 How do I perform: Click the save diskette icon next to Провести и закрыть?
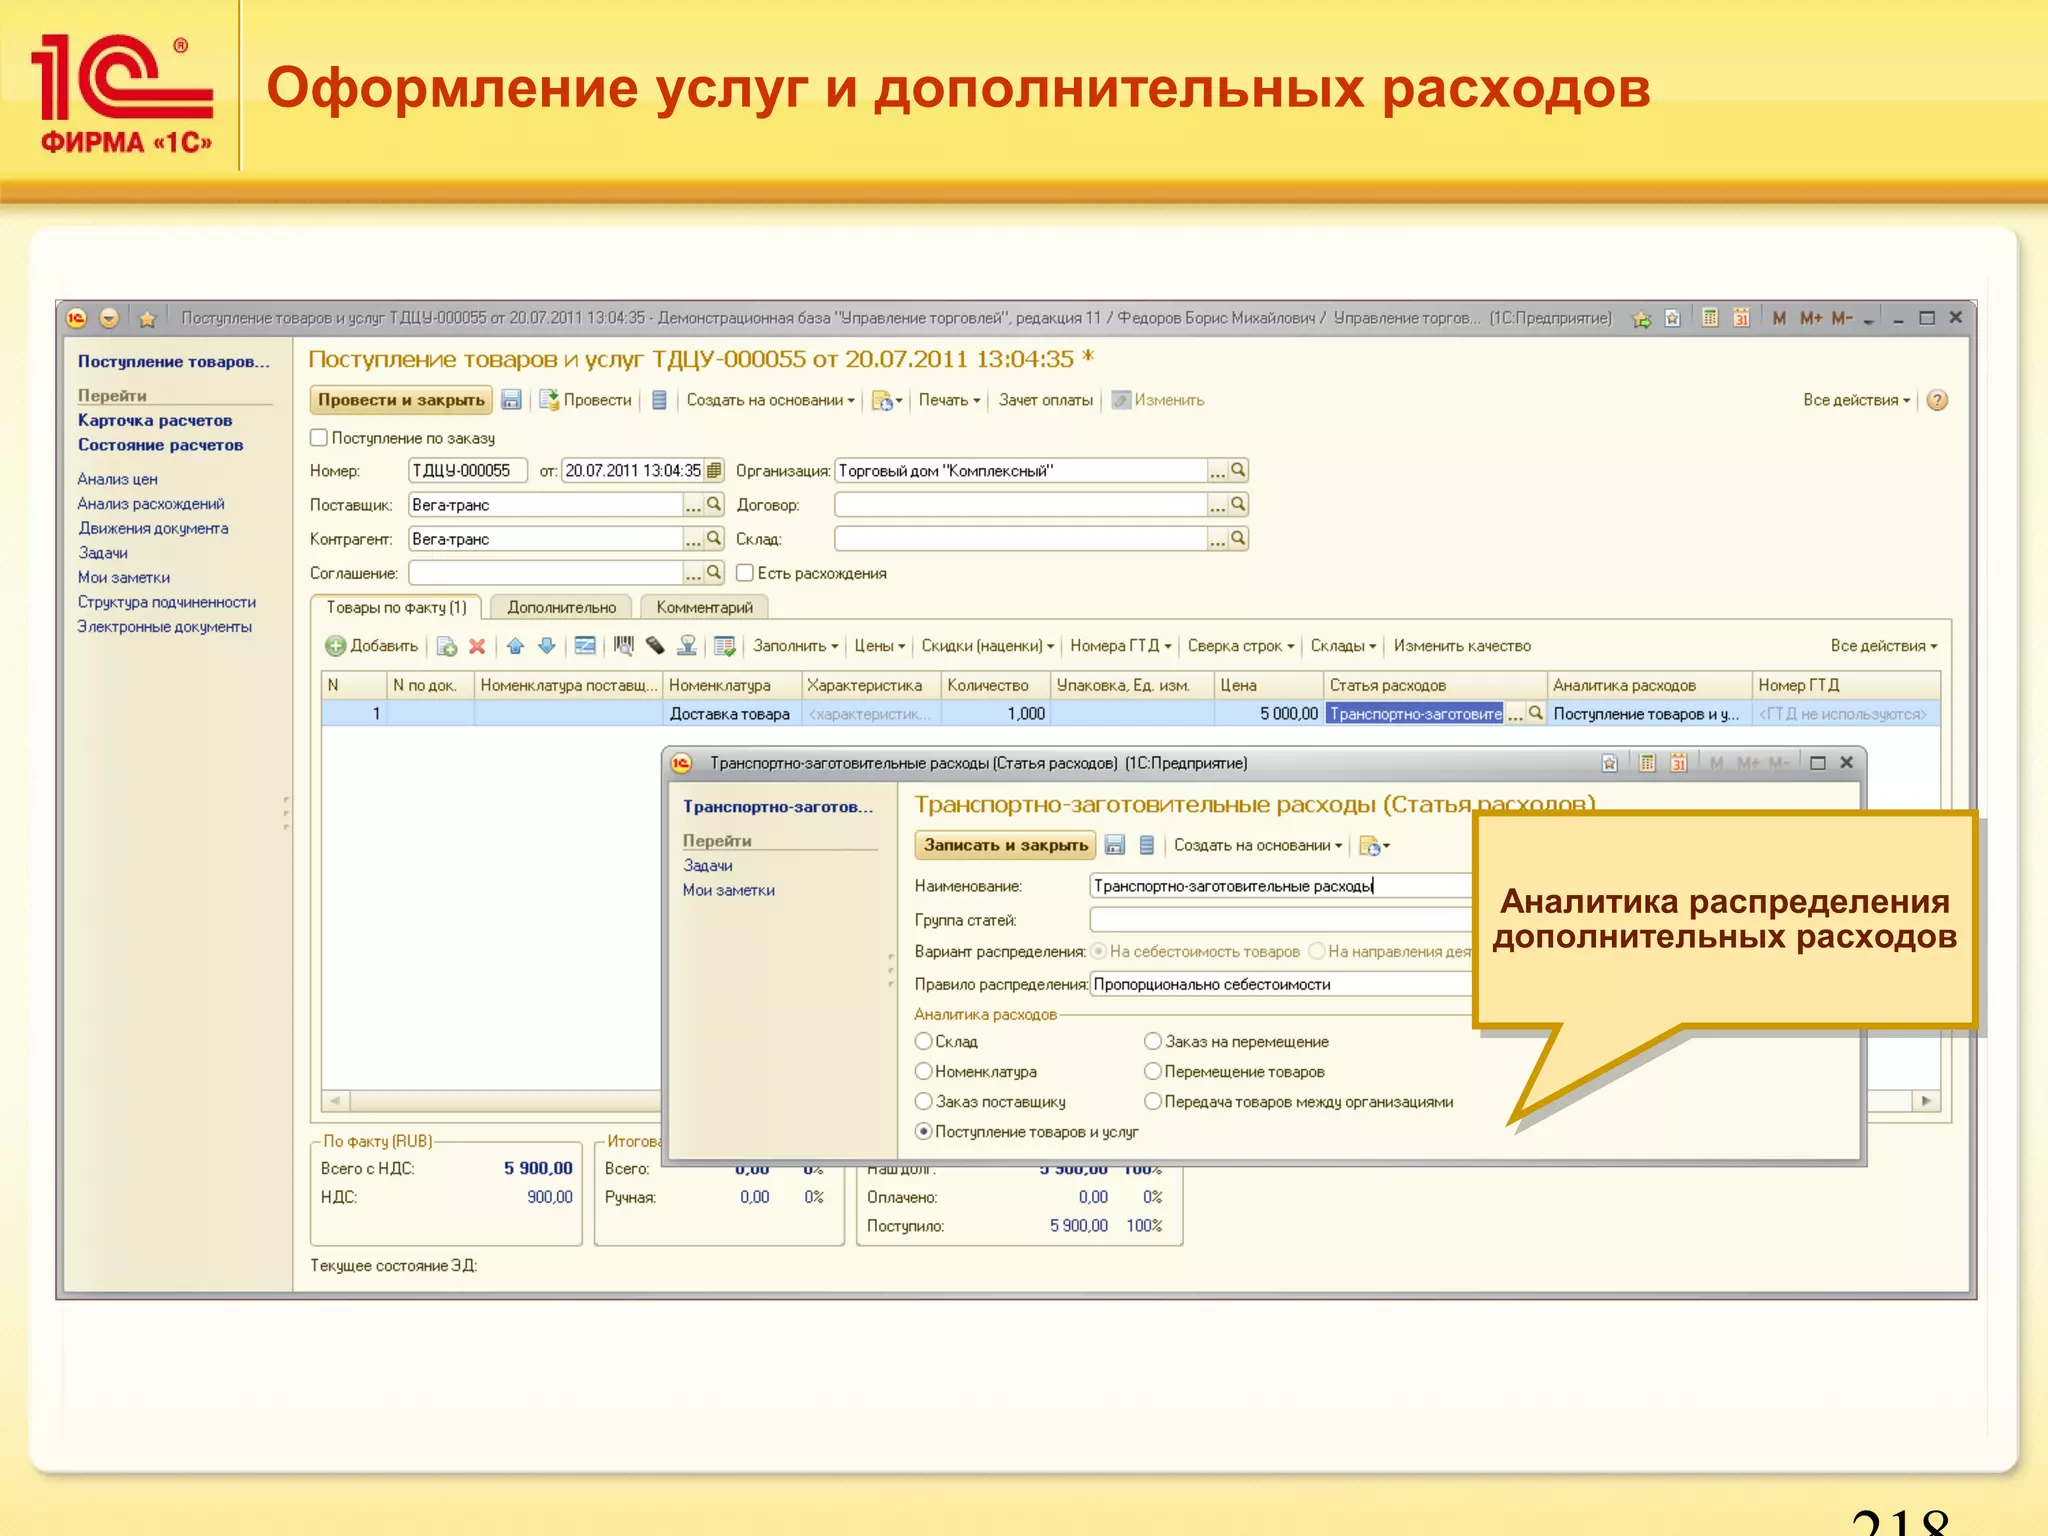[x=511, y=400]
